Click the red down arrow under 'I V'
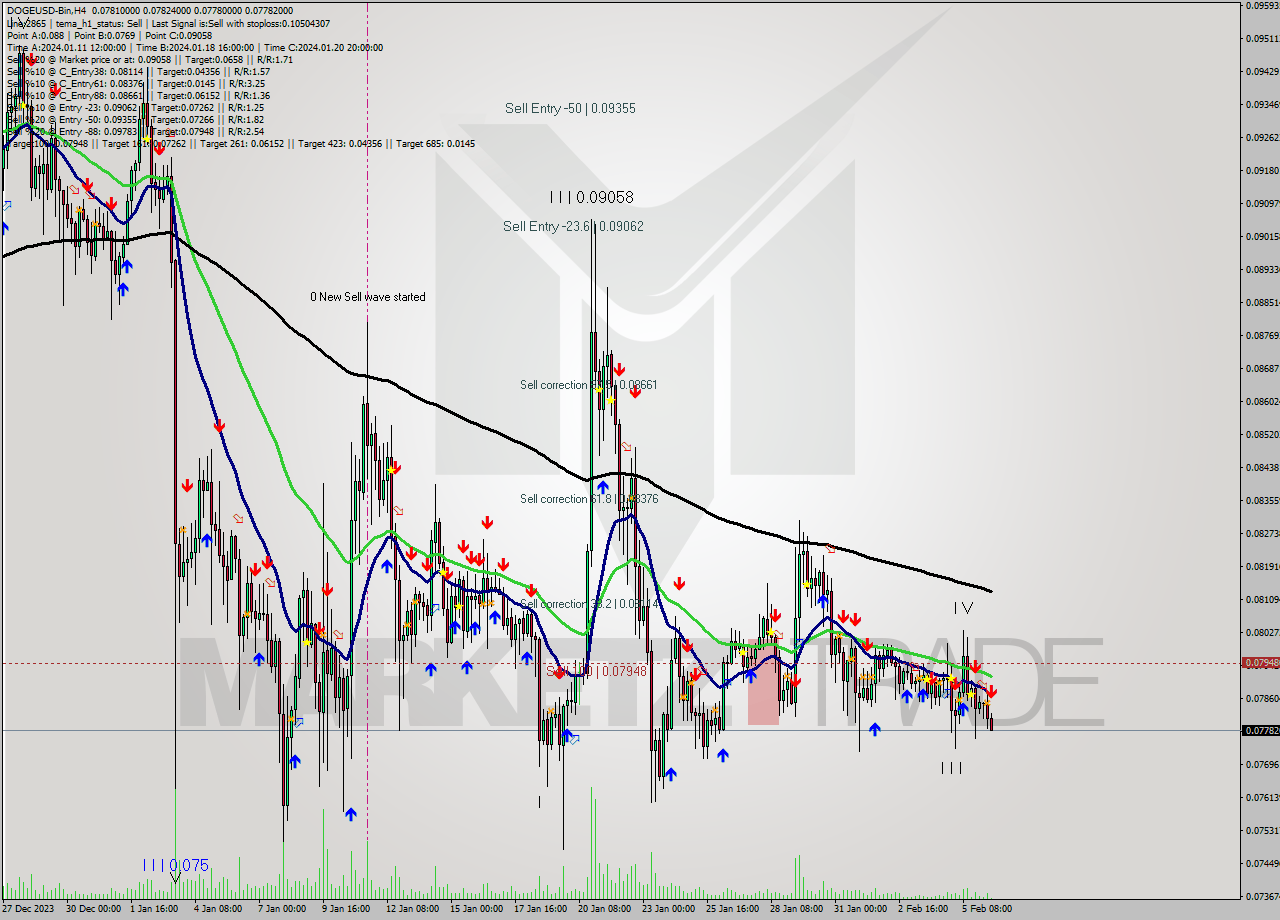1280x920 pixels. point(975,666)
